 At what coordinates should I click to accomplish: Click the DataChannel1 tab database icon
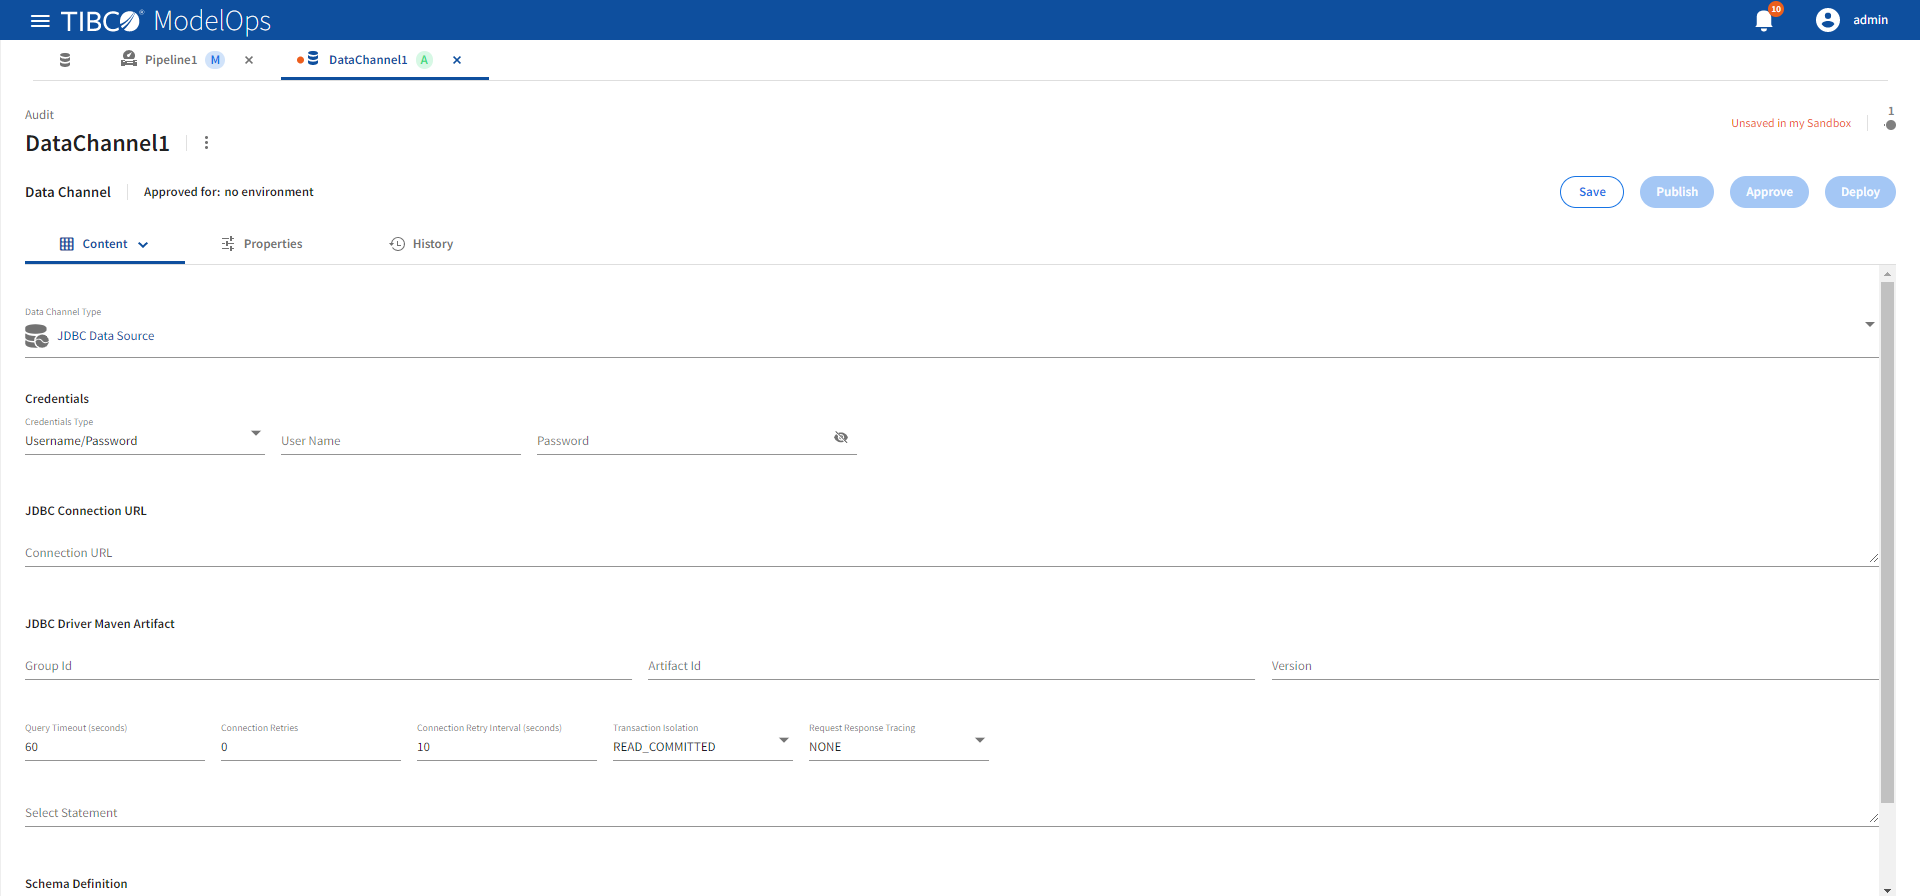[313, 59]
